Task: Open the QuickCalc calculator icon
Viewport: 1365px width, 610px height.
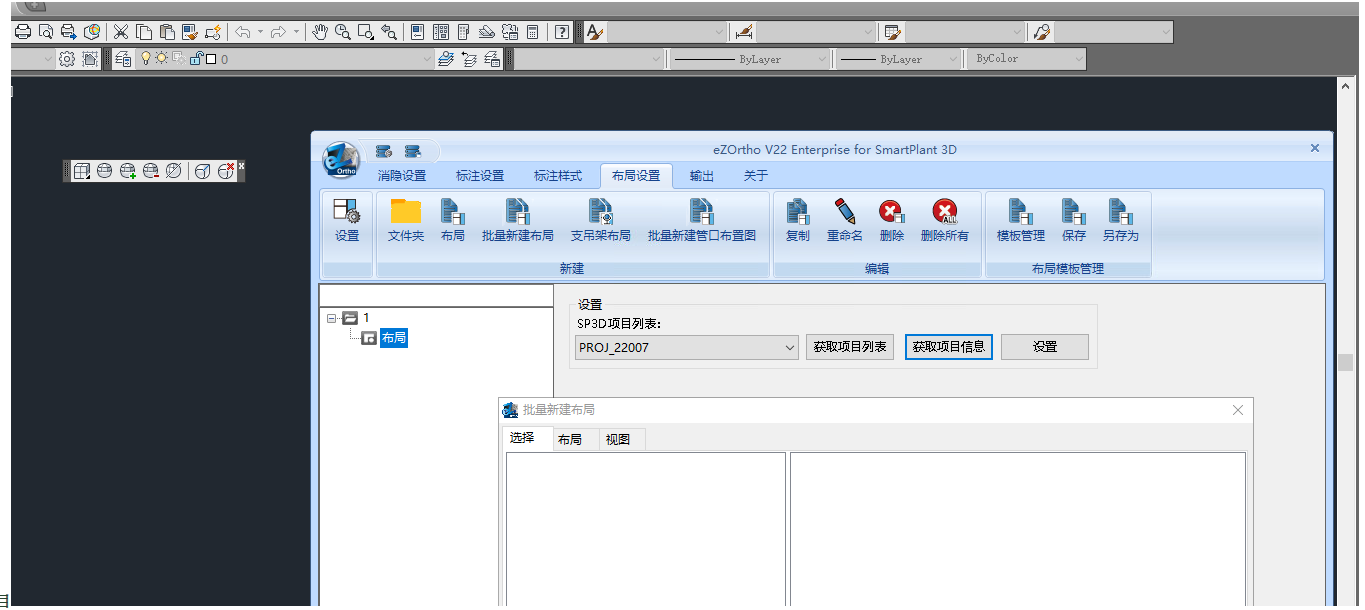Action: 532,31
